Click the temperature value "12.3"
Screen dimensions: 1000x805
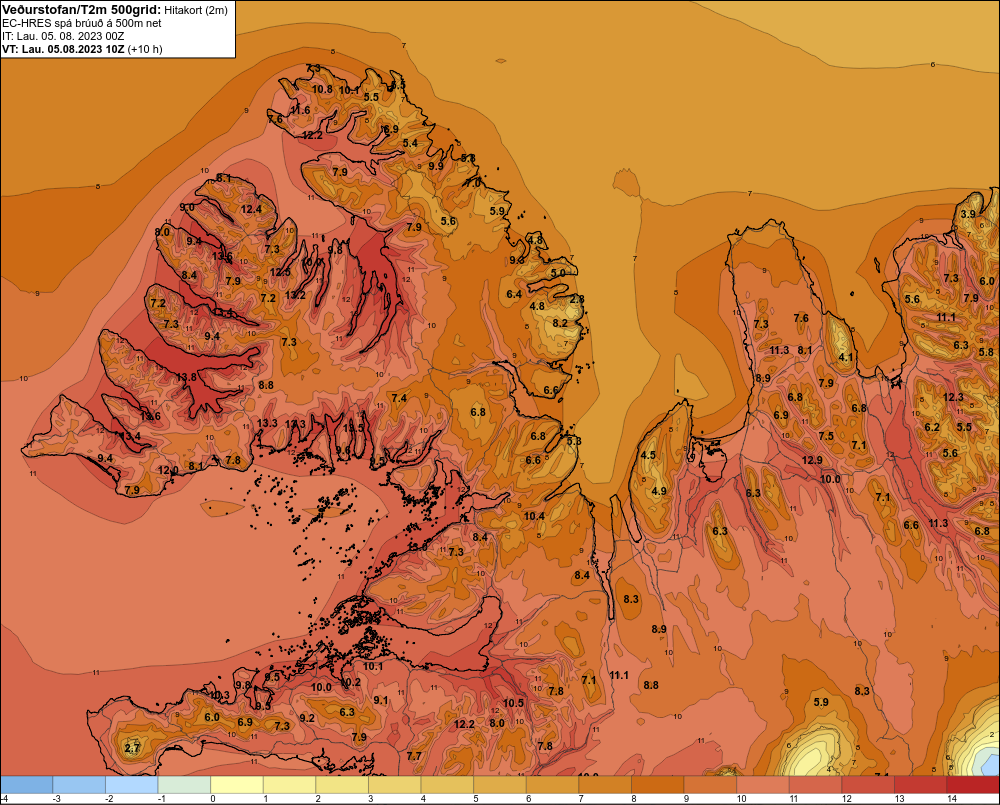click(x=953, y=397)
